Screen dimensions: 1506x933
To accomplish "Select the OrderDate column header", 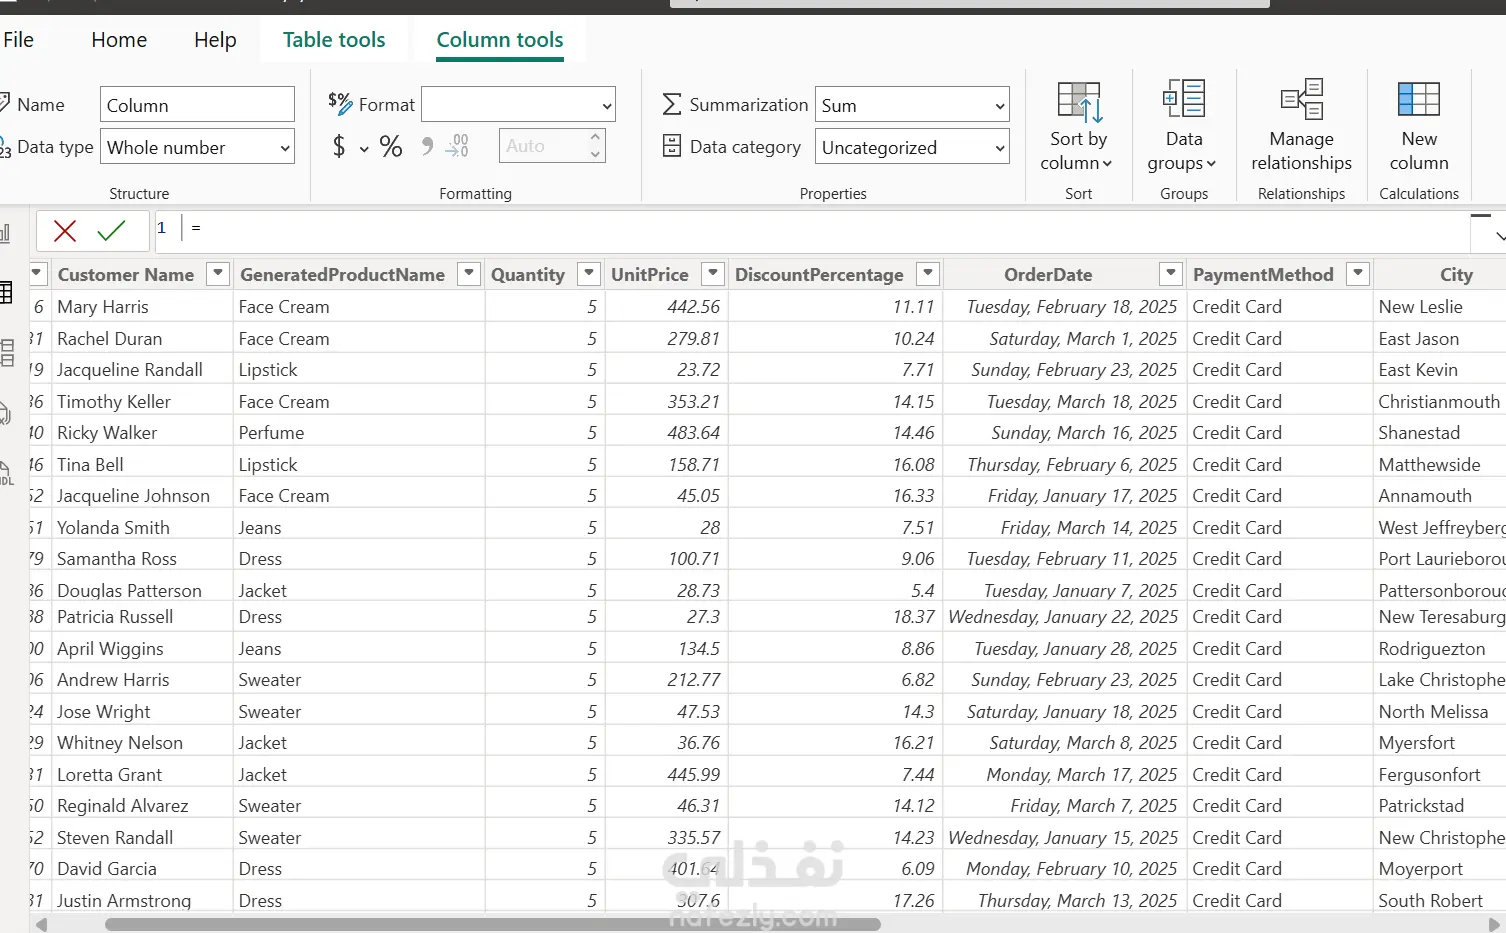I will pos(1048,274).
